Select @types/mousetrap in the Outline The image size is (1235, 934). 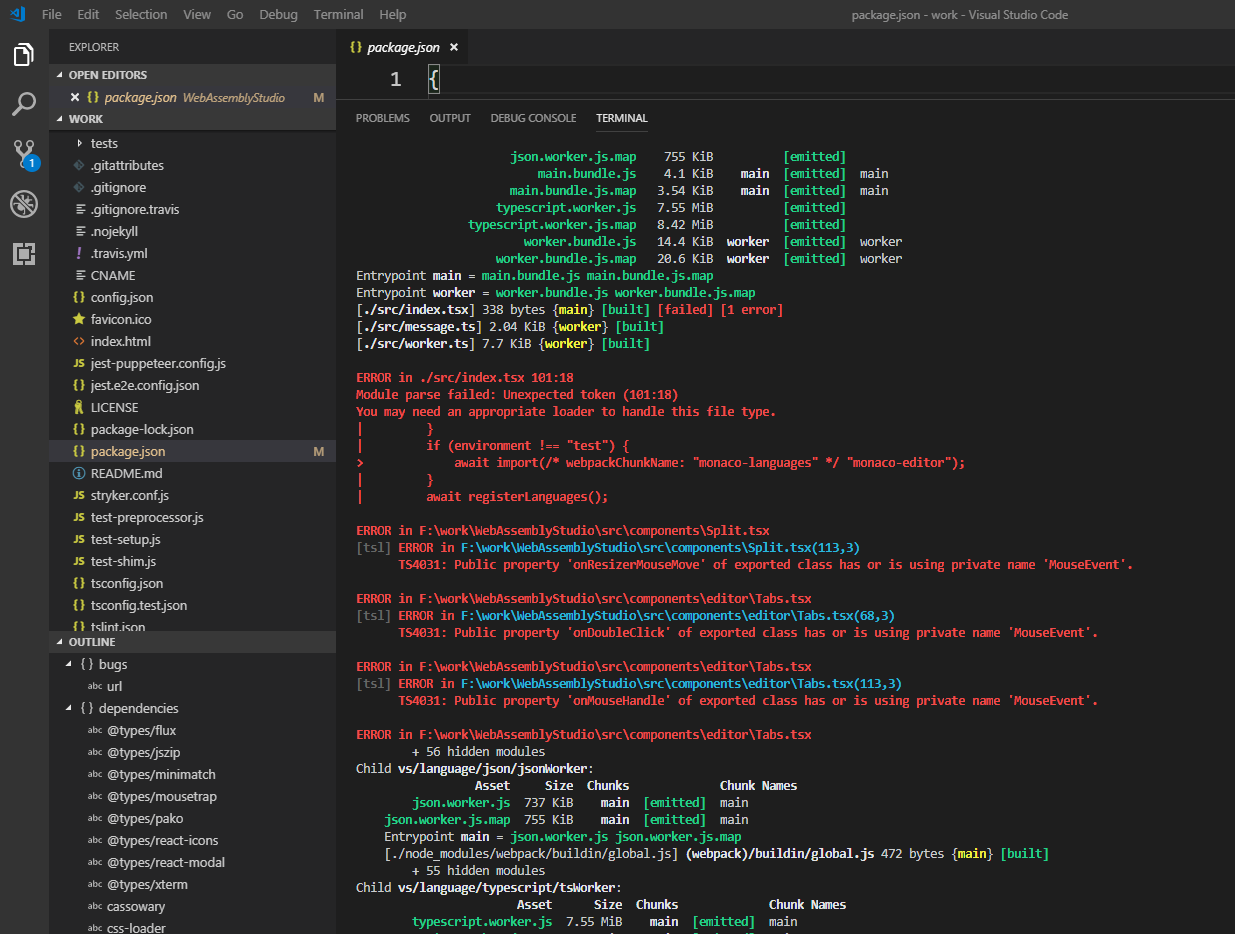click(161, 796)
